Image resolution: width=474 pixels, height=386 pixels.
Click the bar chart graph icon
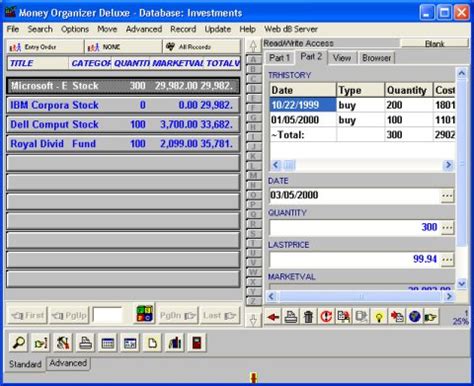(x=174, y=343)
